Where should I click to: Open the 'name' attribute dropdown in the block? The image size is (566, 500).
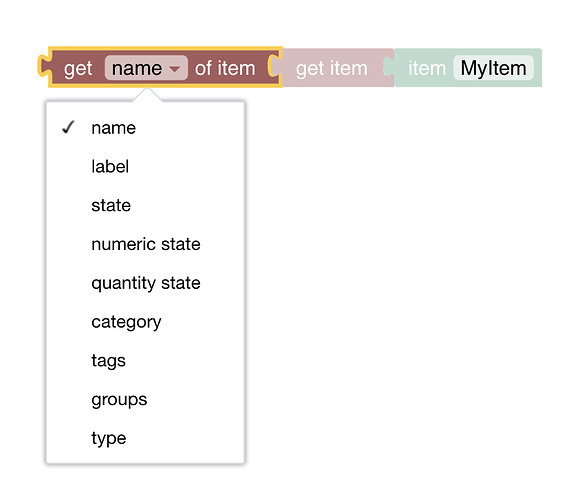[x=146, y=68]
